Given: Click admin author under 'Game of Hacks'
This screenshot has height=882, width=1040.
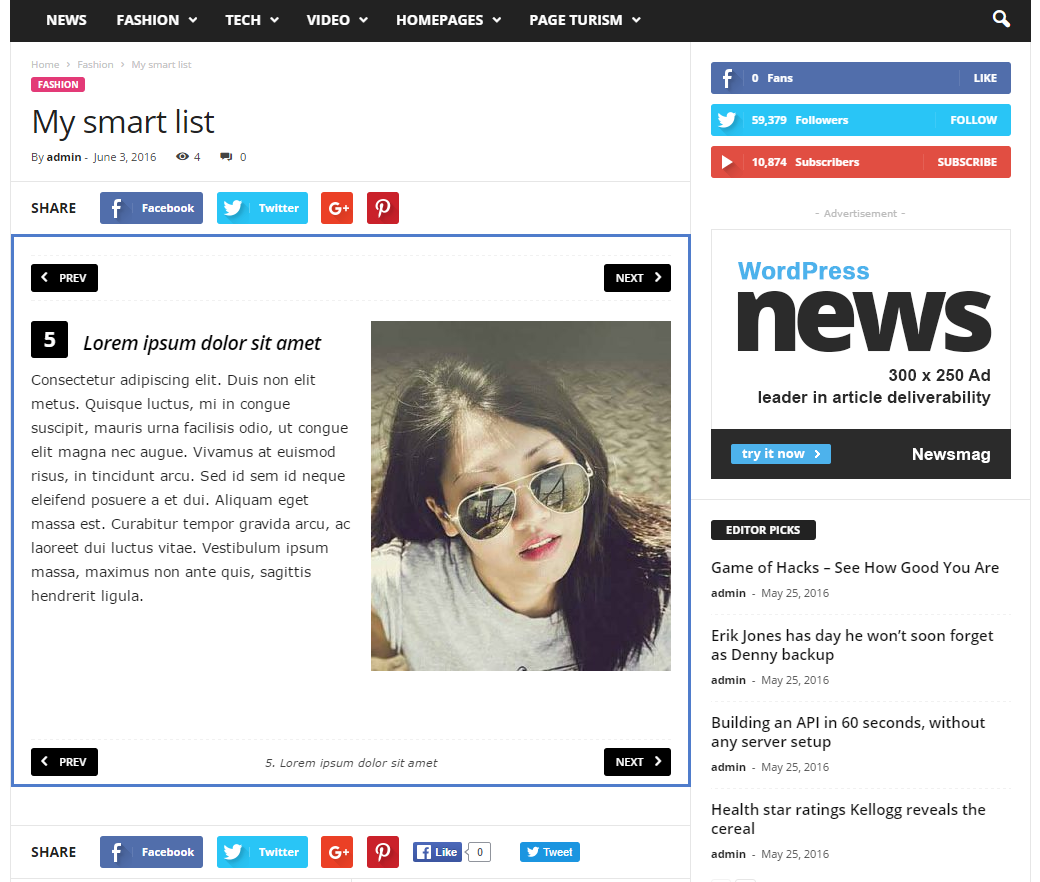Looking at the screenshot, I should pyautogui.click(x=728, y=593).
